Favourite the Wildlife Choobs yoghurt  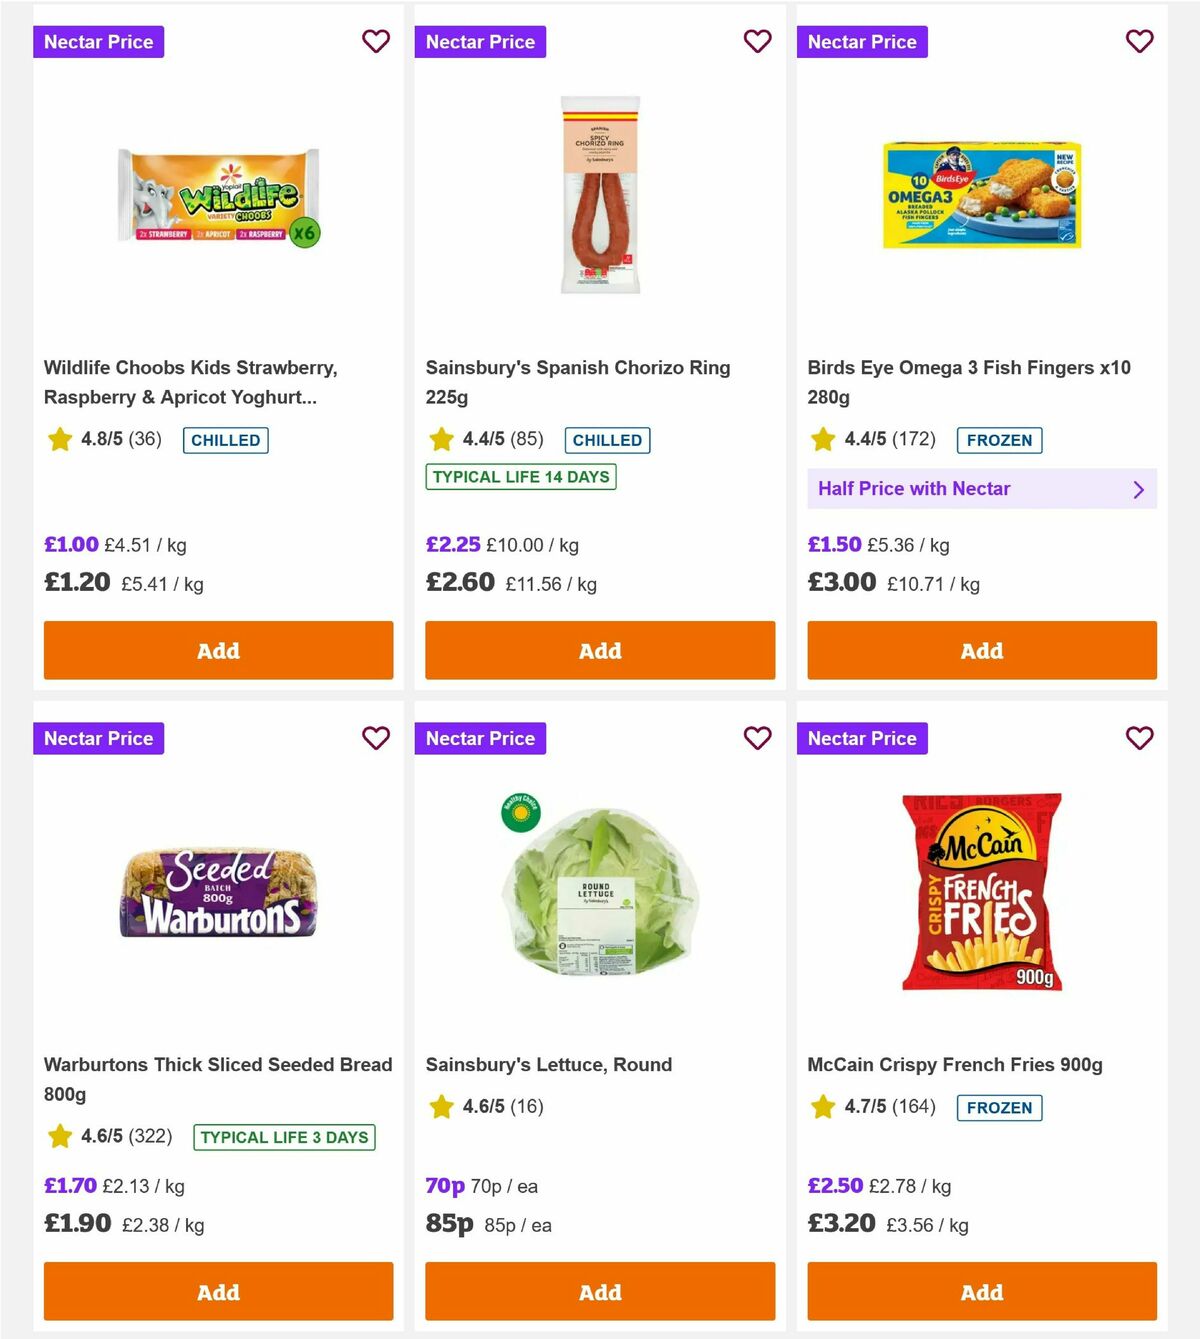(376, 41)
